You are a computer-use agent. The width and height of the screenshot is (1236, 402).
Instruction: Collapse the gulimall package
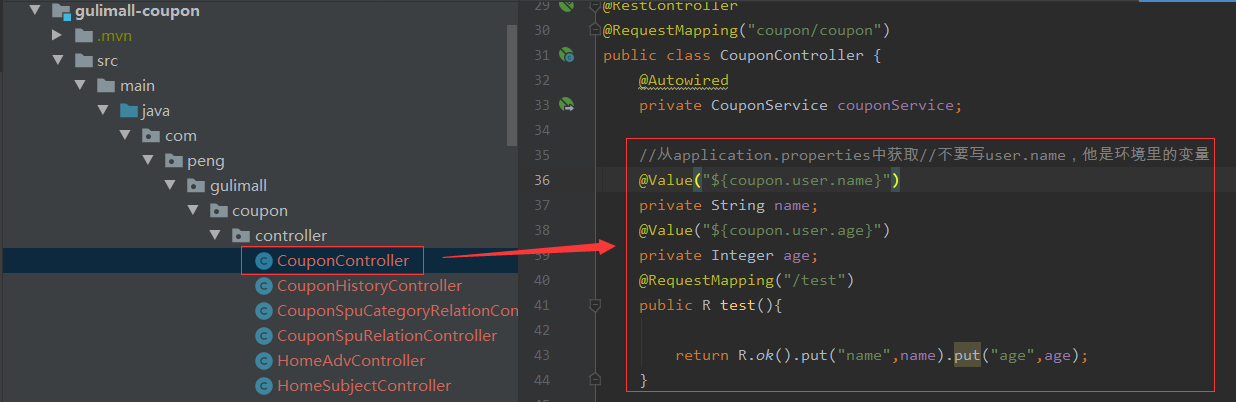[171, 186]
